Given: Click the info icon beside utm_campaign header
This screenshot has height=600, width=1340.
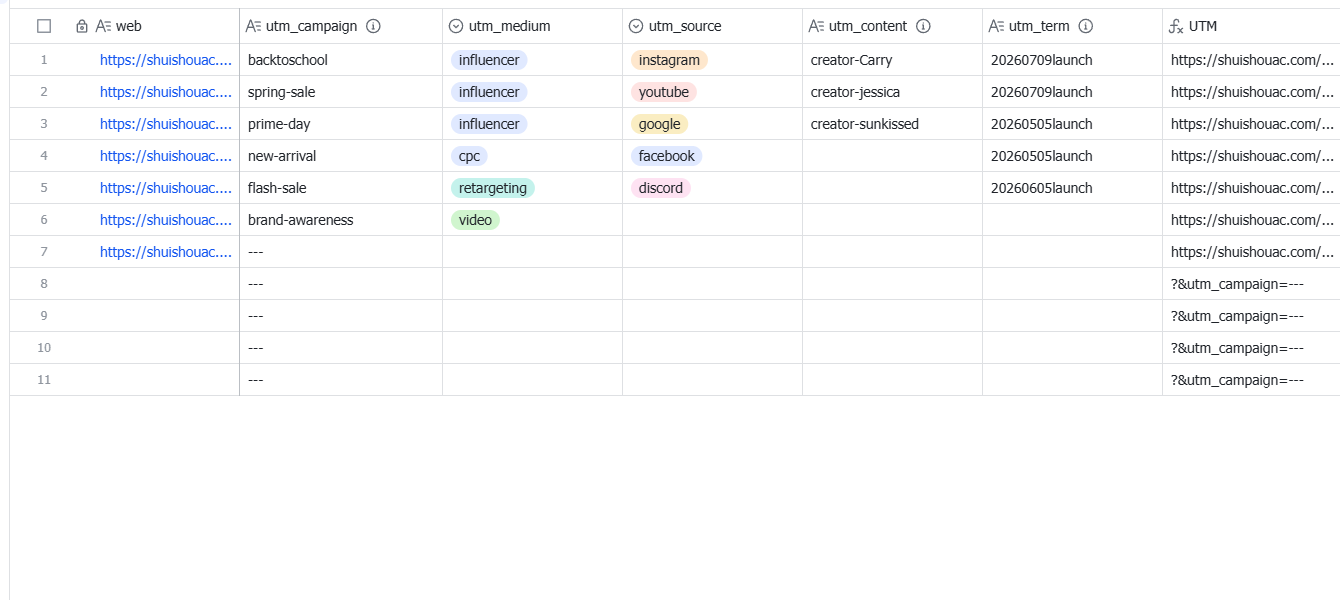Looking at the screenshot, I should pos(374,27).
